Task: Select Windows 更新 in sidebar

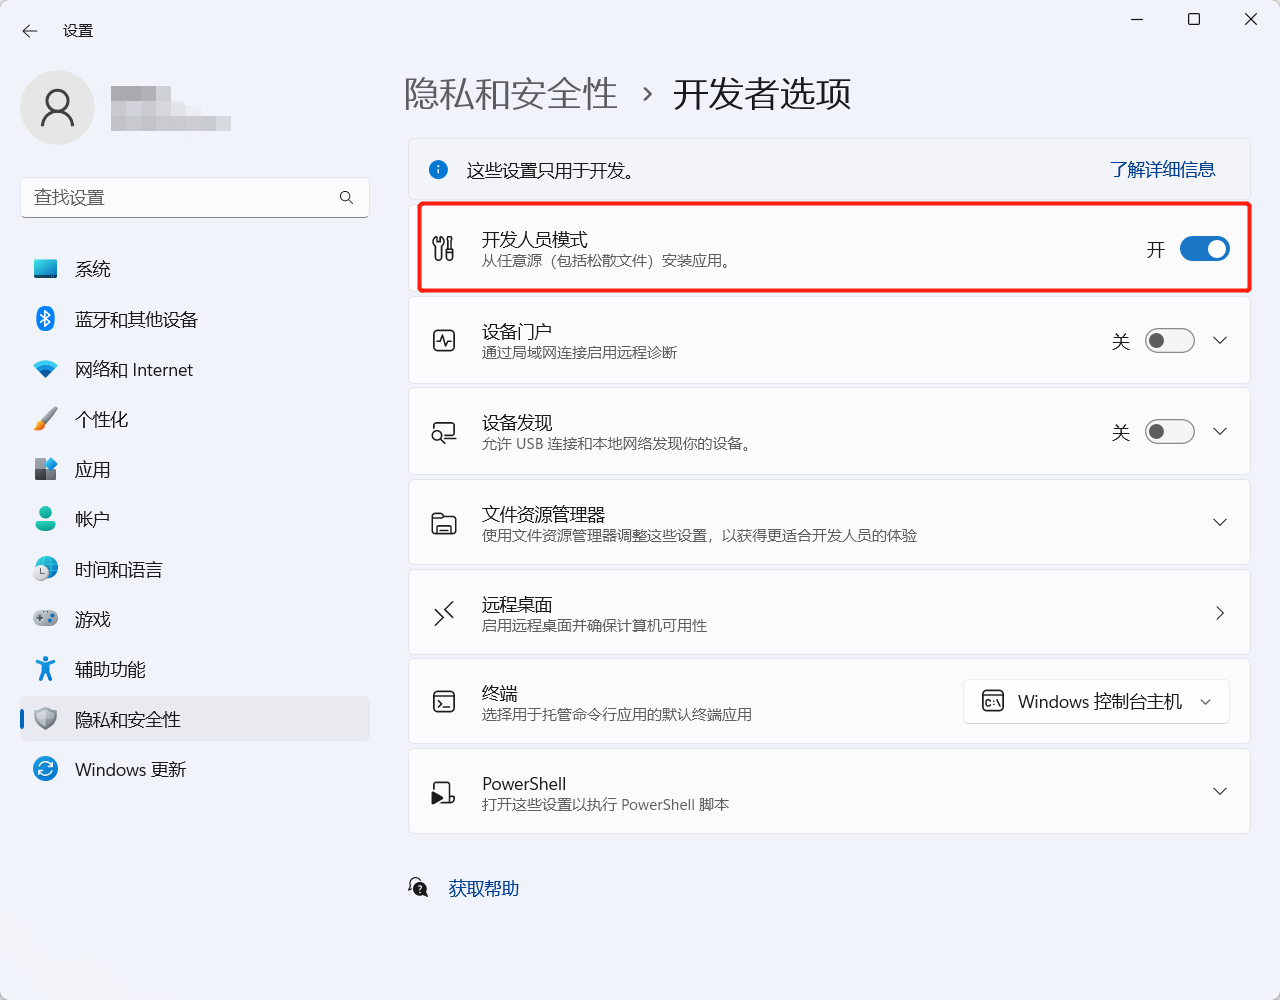Action: pos(195,769)
